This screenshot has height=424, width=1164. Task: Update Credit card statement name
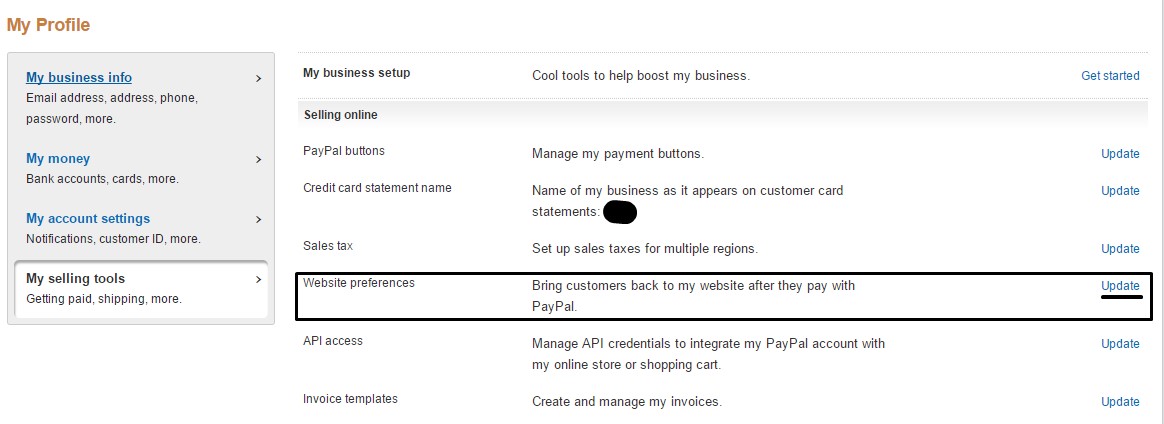tap(1120, 191)
